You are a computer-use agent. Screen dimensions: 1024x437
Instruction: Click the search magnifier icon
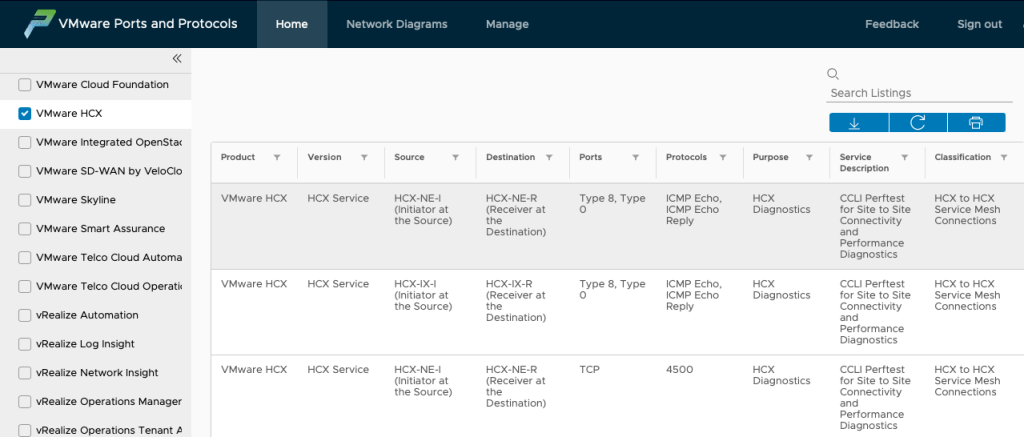click(833, 73)
